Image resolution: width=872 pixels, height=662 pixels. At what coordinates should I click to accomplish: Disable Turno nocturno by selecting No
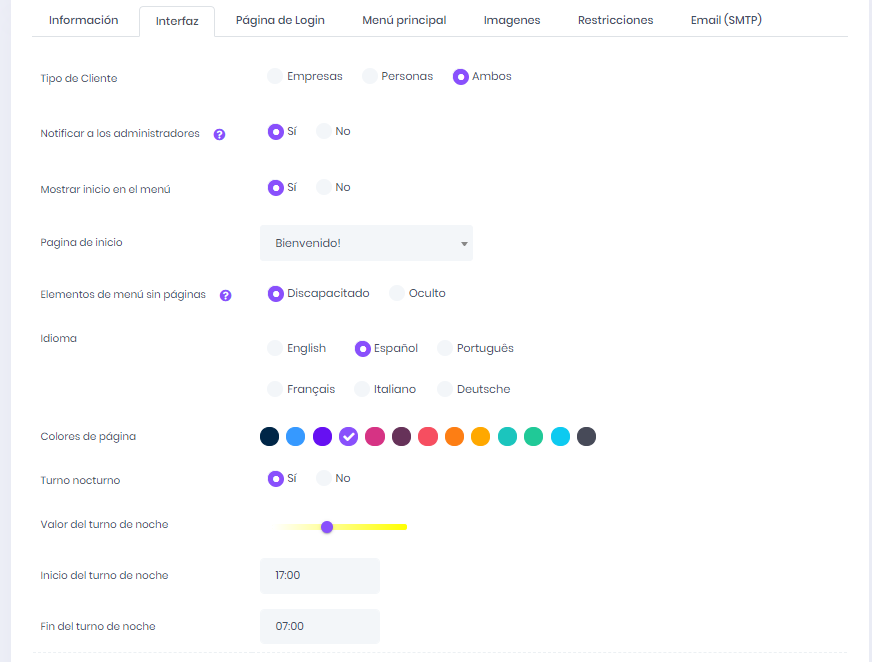pos(324,478)
